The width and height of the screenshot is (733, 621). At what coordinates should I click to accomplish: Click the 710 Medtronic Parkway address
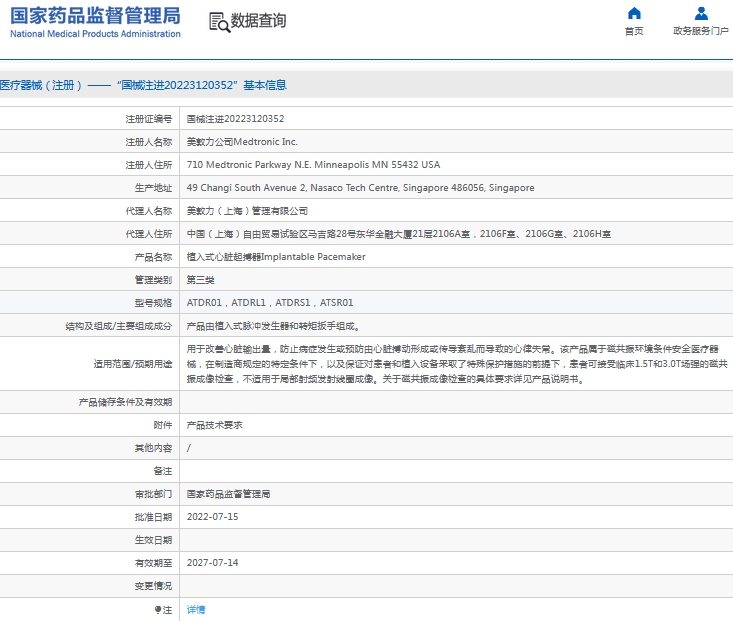pos(313,165)
